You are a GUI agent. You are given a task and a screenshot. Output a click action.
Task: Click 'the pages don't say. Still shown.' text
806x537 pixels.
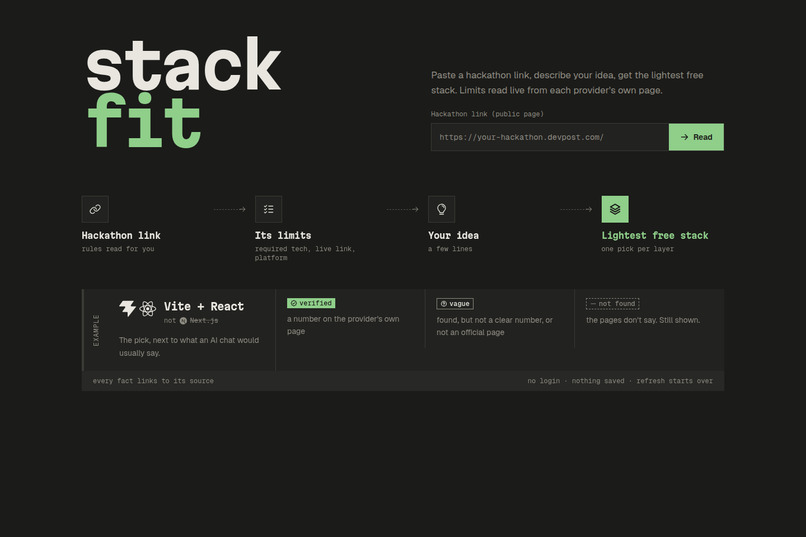click(643, 320)
